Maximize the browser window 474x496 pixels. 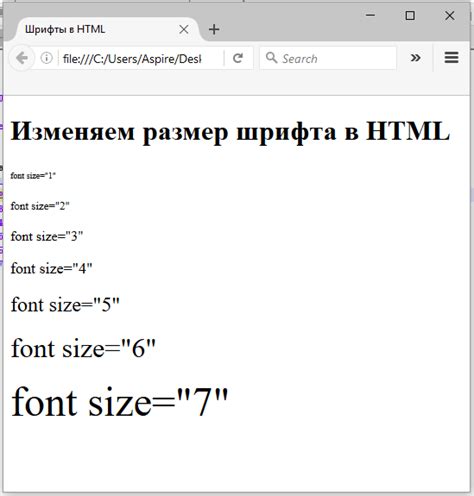410,15
